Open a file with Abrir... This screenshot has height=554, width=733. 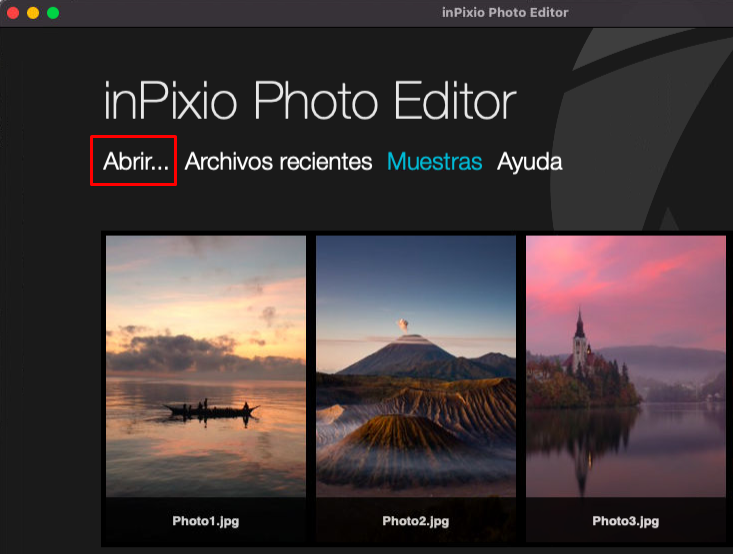pos(136,162)
